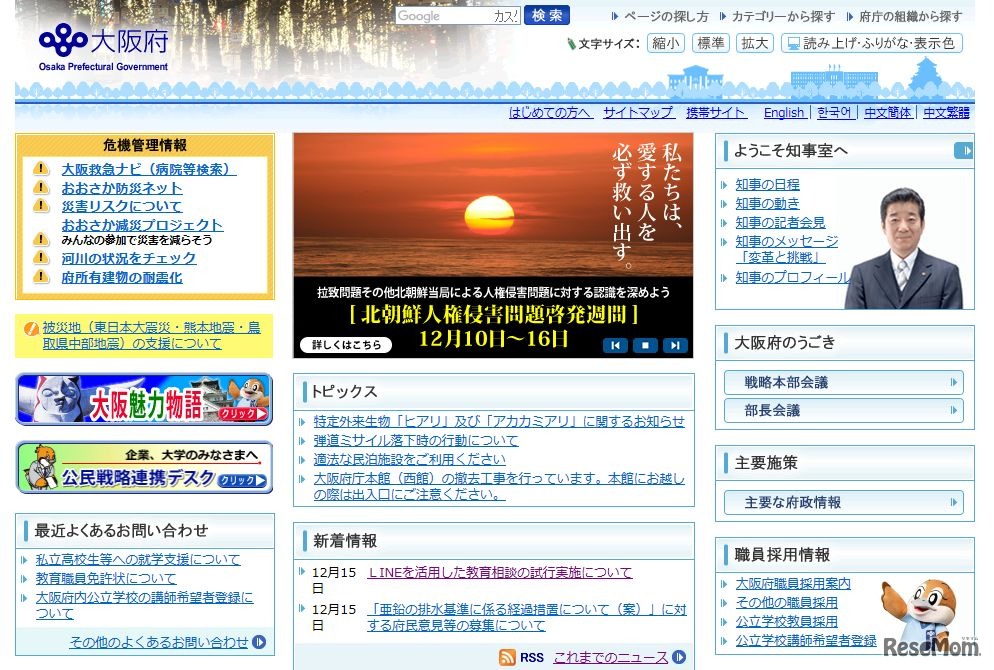Open 知事のプロフィール link
The width and height of the screenshot is (994, 670).
click(x=792, y=277)
